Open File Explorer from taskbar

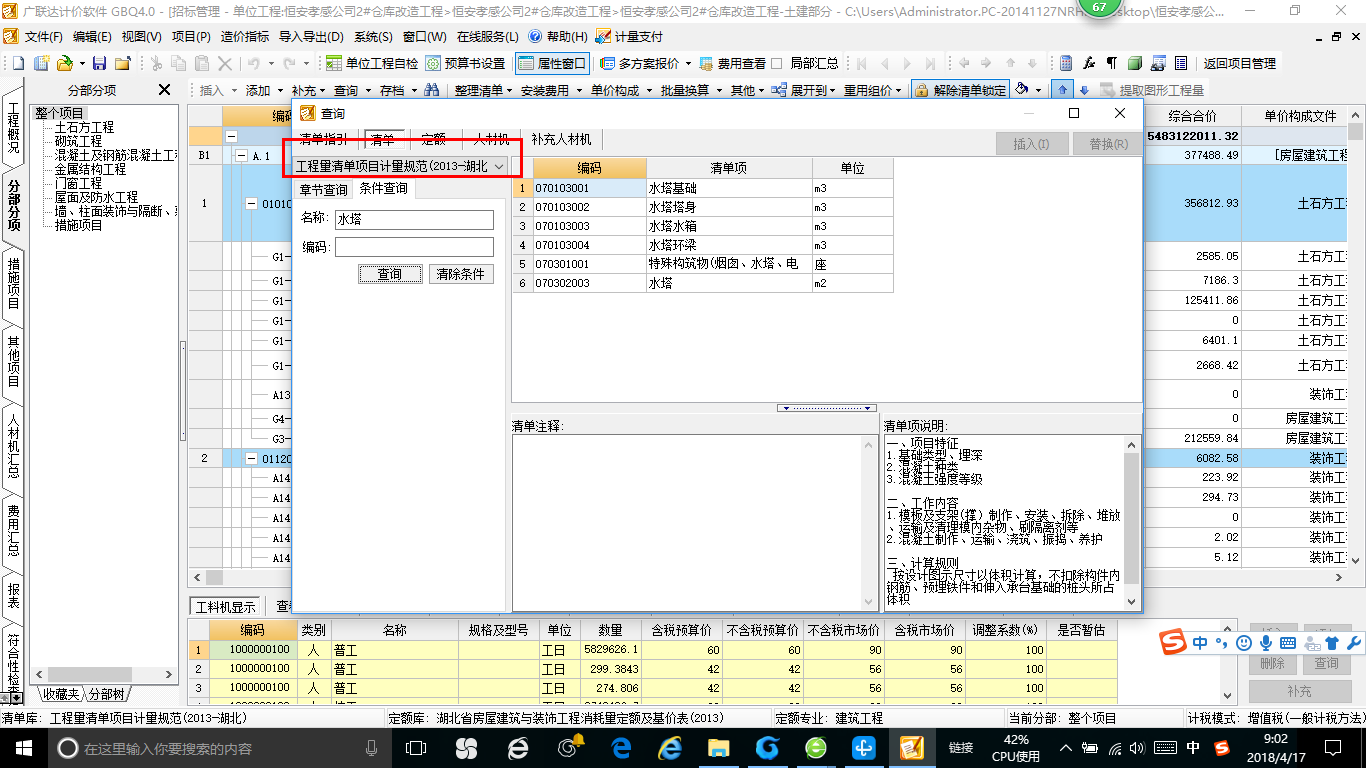718,747
